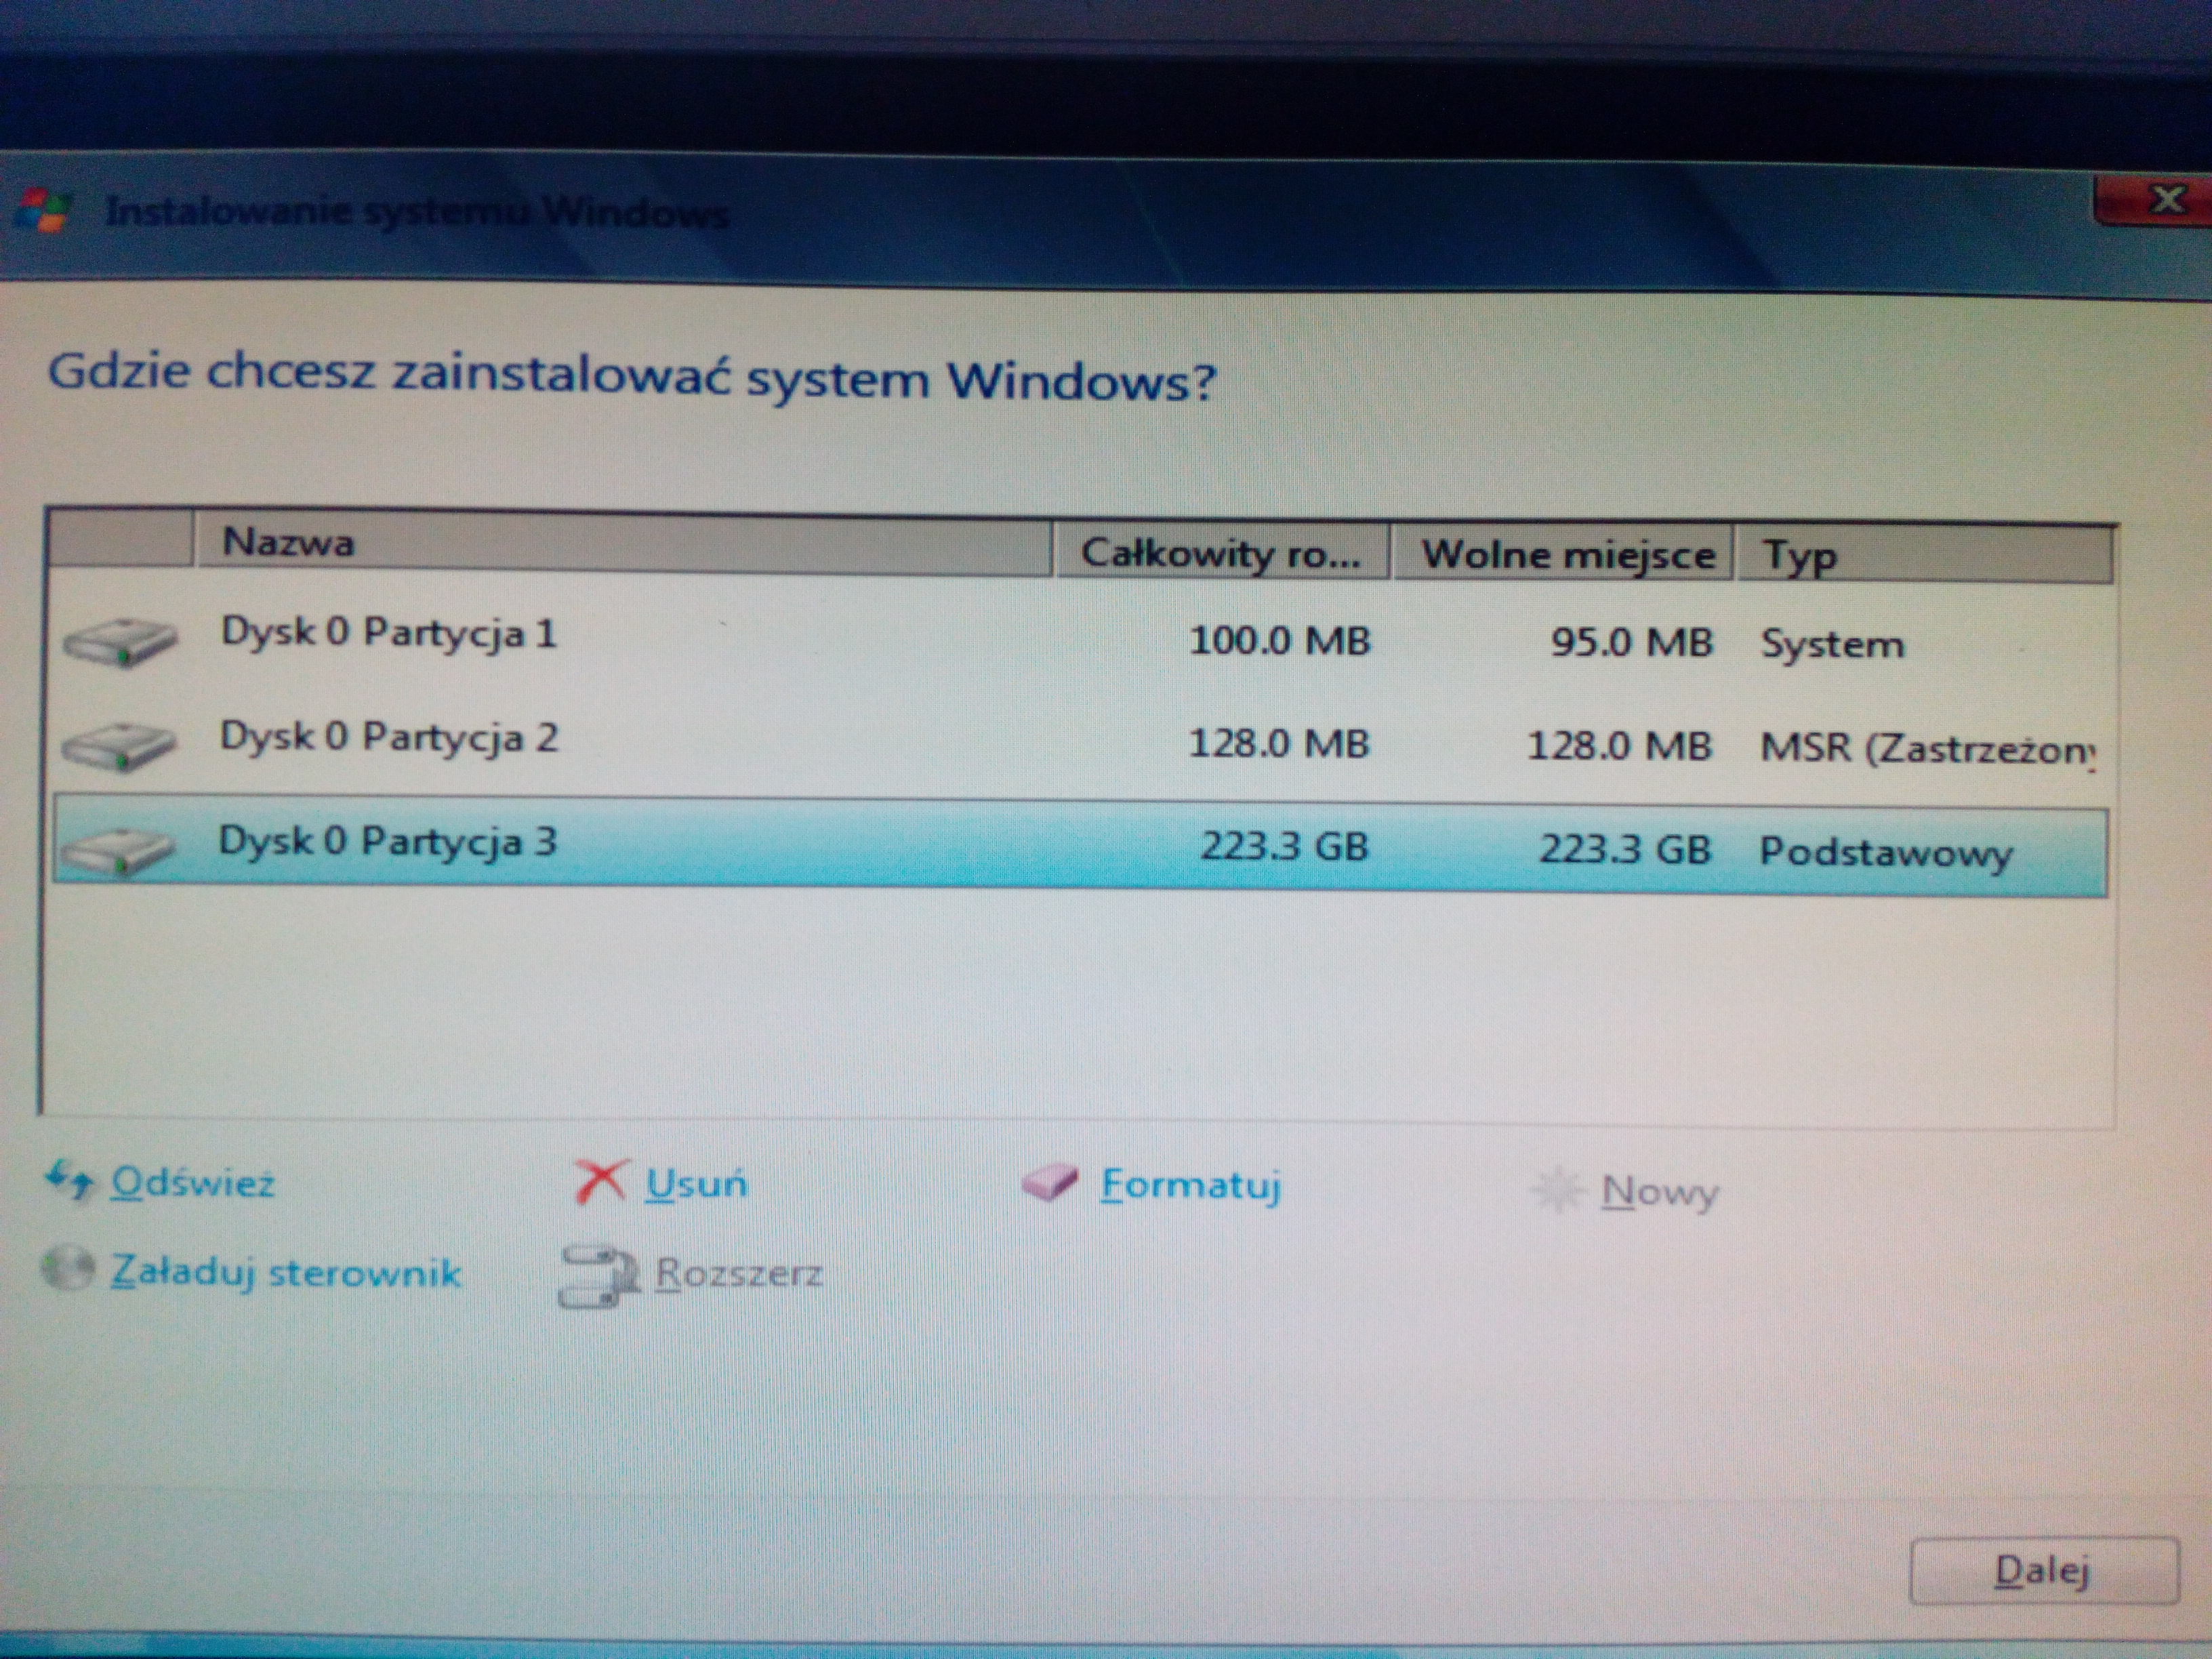
Task: Click the 128.0 MB total size cell
Action: [1278, 744]
